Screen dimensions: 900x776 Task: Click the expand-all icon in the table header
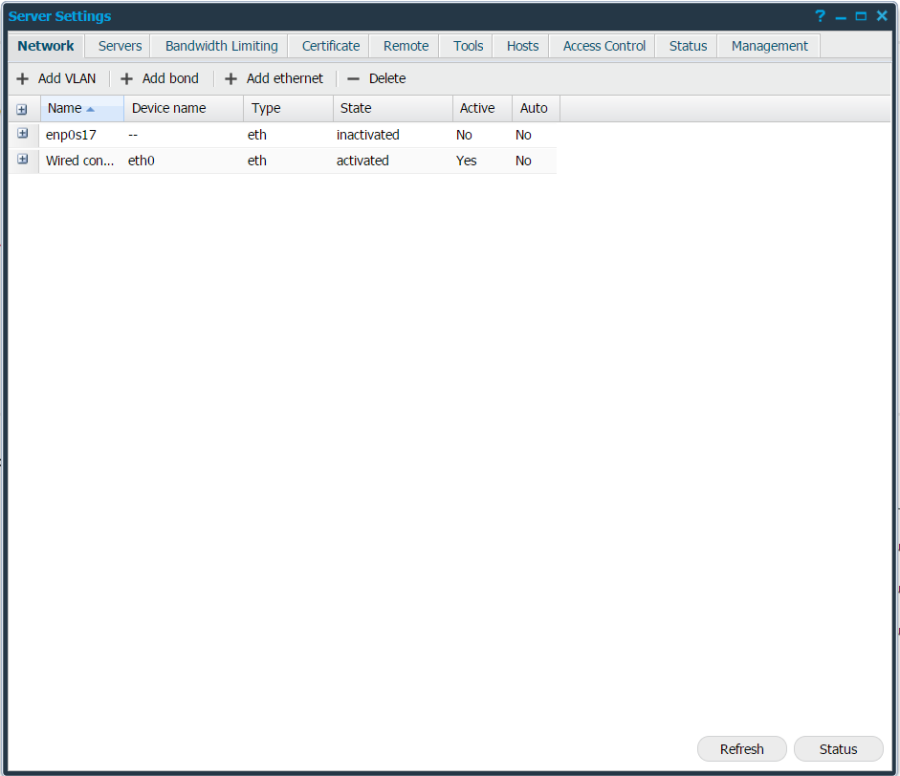[x=22, y=108]
